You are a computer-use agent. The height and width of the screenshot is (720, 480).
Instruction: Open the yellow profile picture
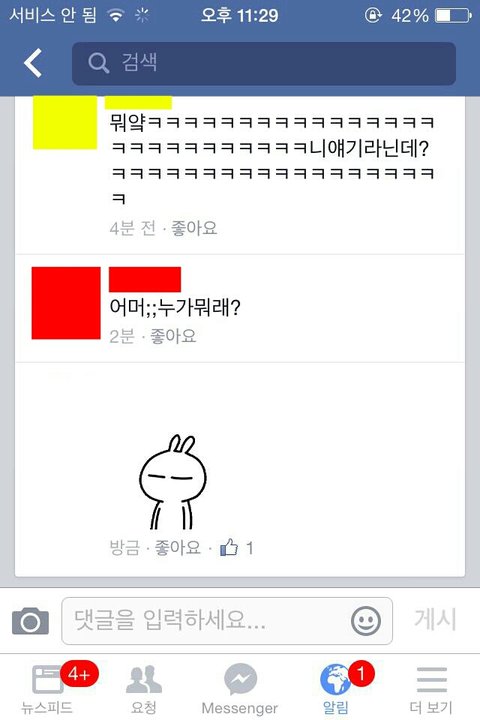click(65, 122)
